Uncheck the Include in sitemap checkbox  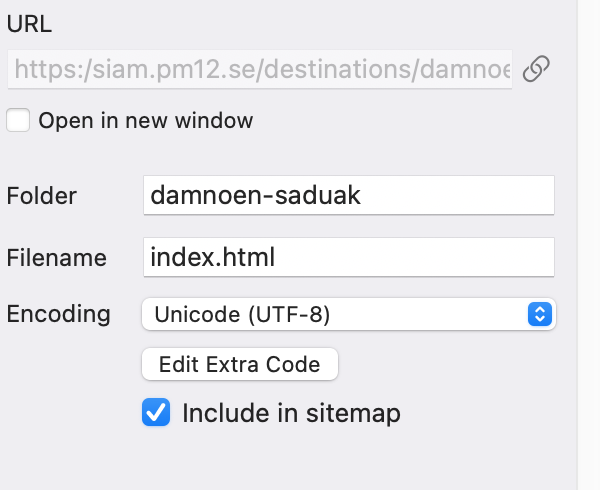coord(156,412)
